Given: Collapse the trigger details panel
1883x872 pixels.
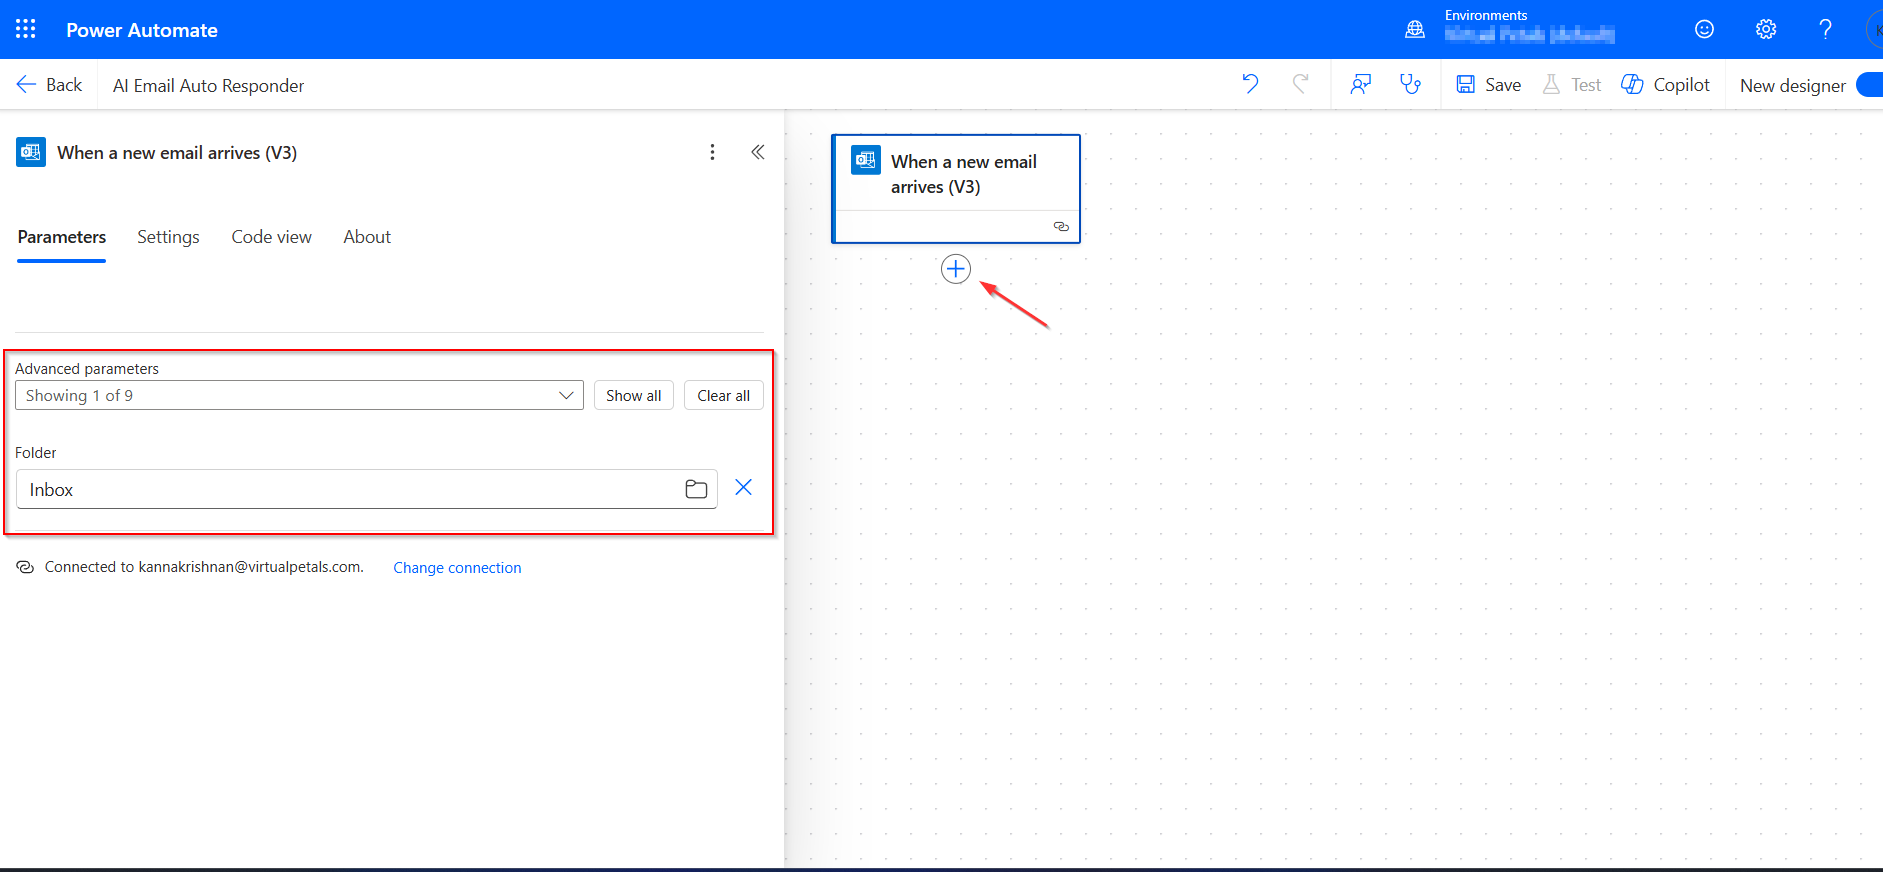Looking at the screenshot, I should click(x=758, y=152).
